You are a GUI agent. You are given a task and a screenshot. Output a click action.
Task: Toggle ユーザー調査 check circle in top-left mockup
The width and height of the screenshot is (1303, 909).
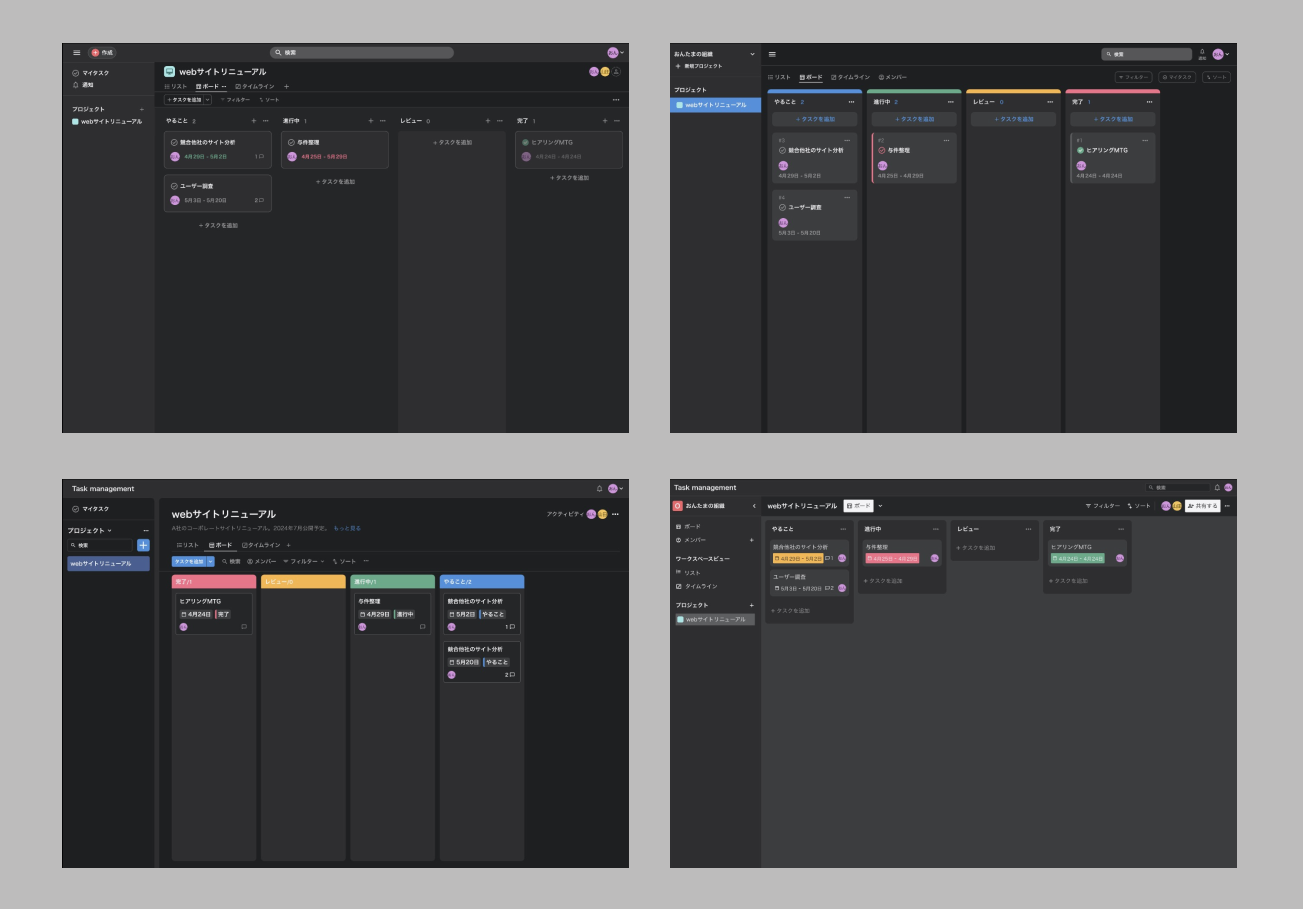[x=174, y=186]
